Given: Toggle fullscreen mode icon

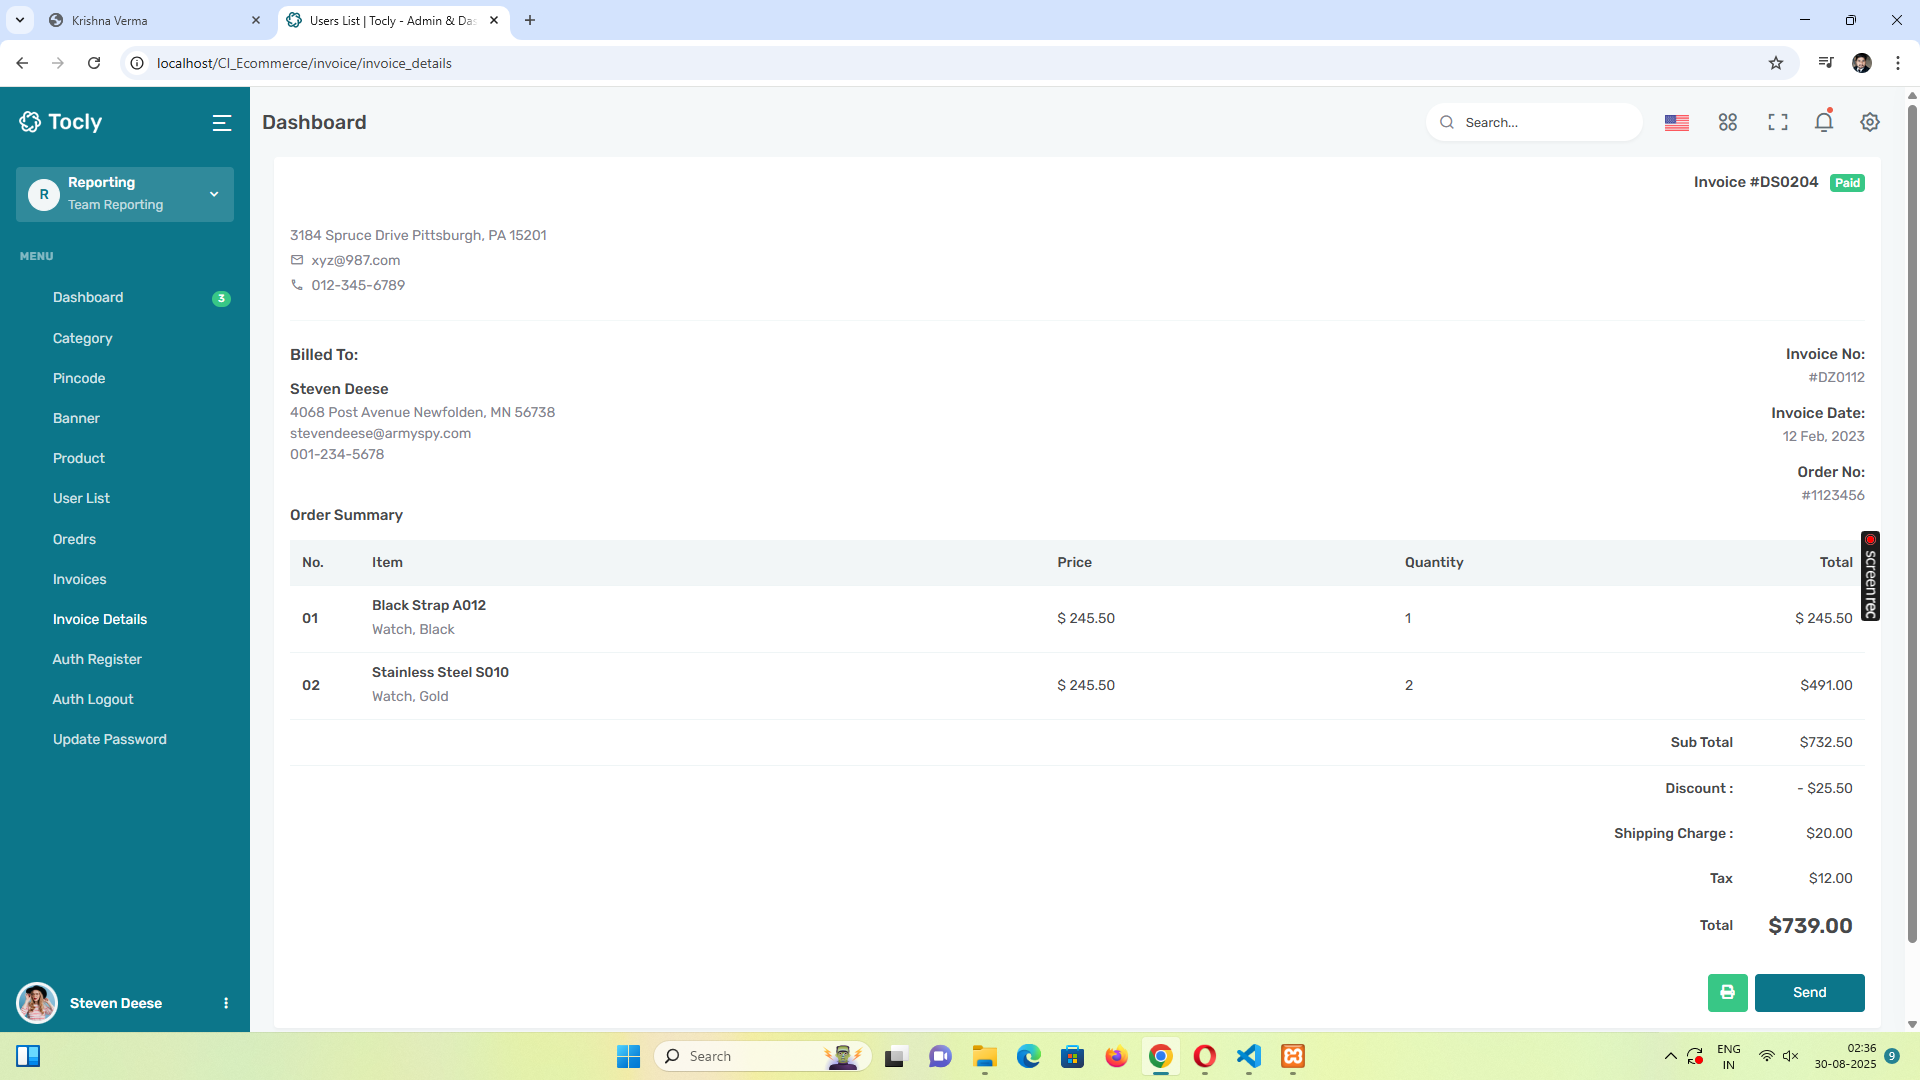Looking at the screenshot, I should [x=1778, y=122].
